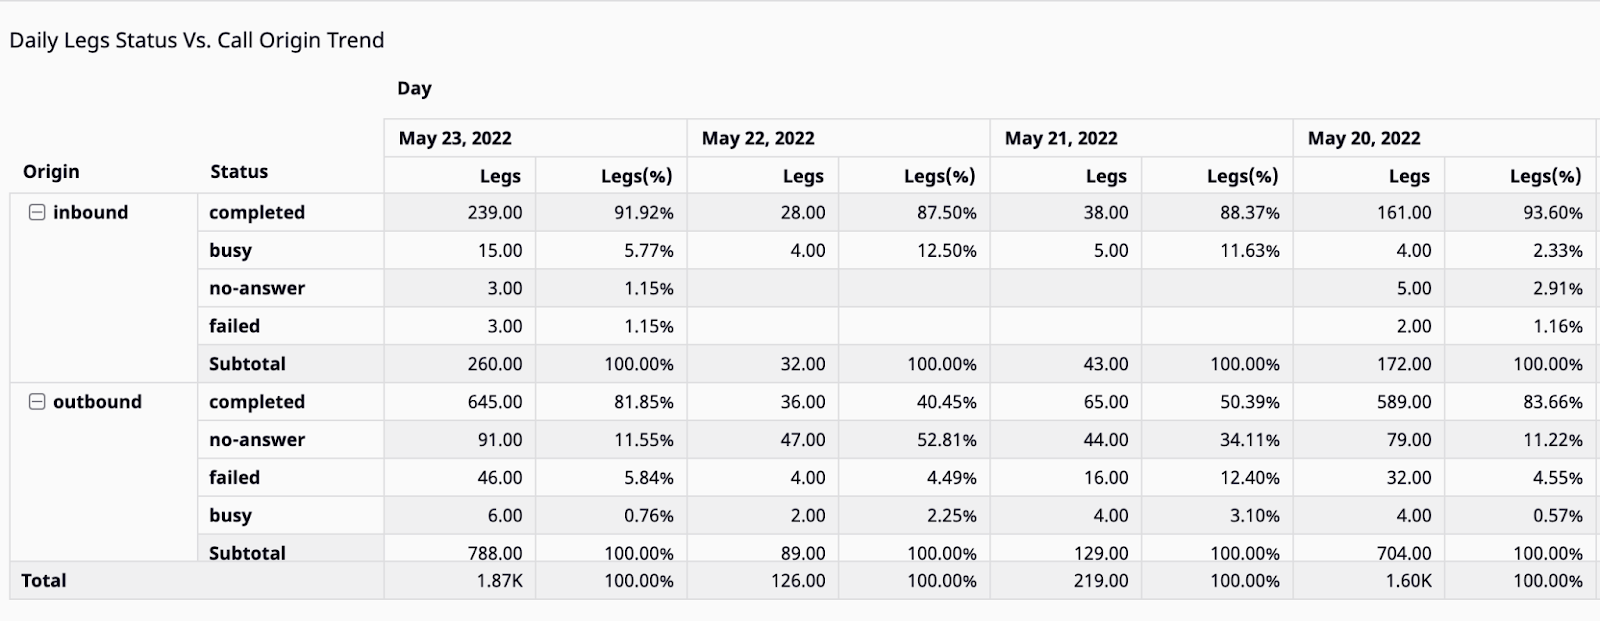The image size is (1600, 621).
Task: Click the Status column header
Action: click(239, 171)
